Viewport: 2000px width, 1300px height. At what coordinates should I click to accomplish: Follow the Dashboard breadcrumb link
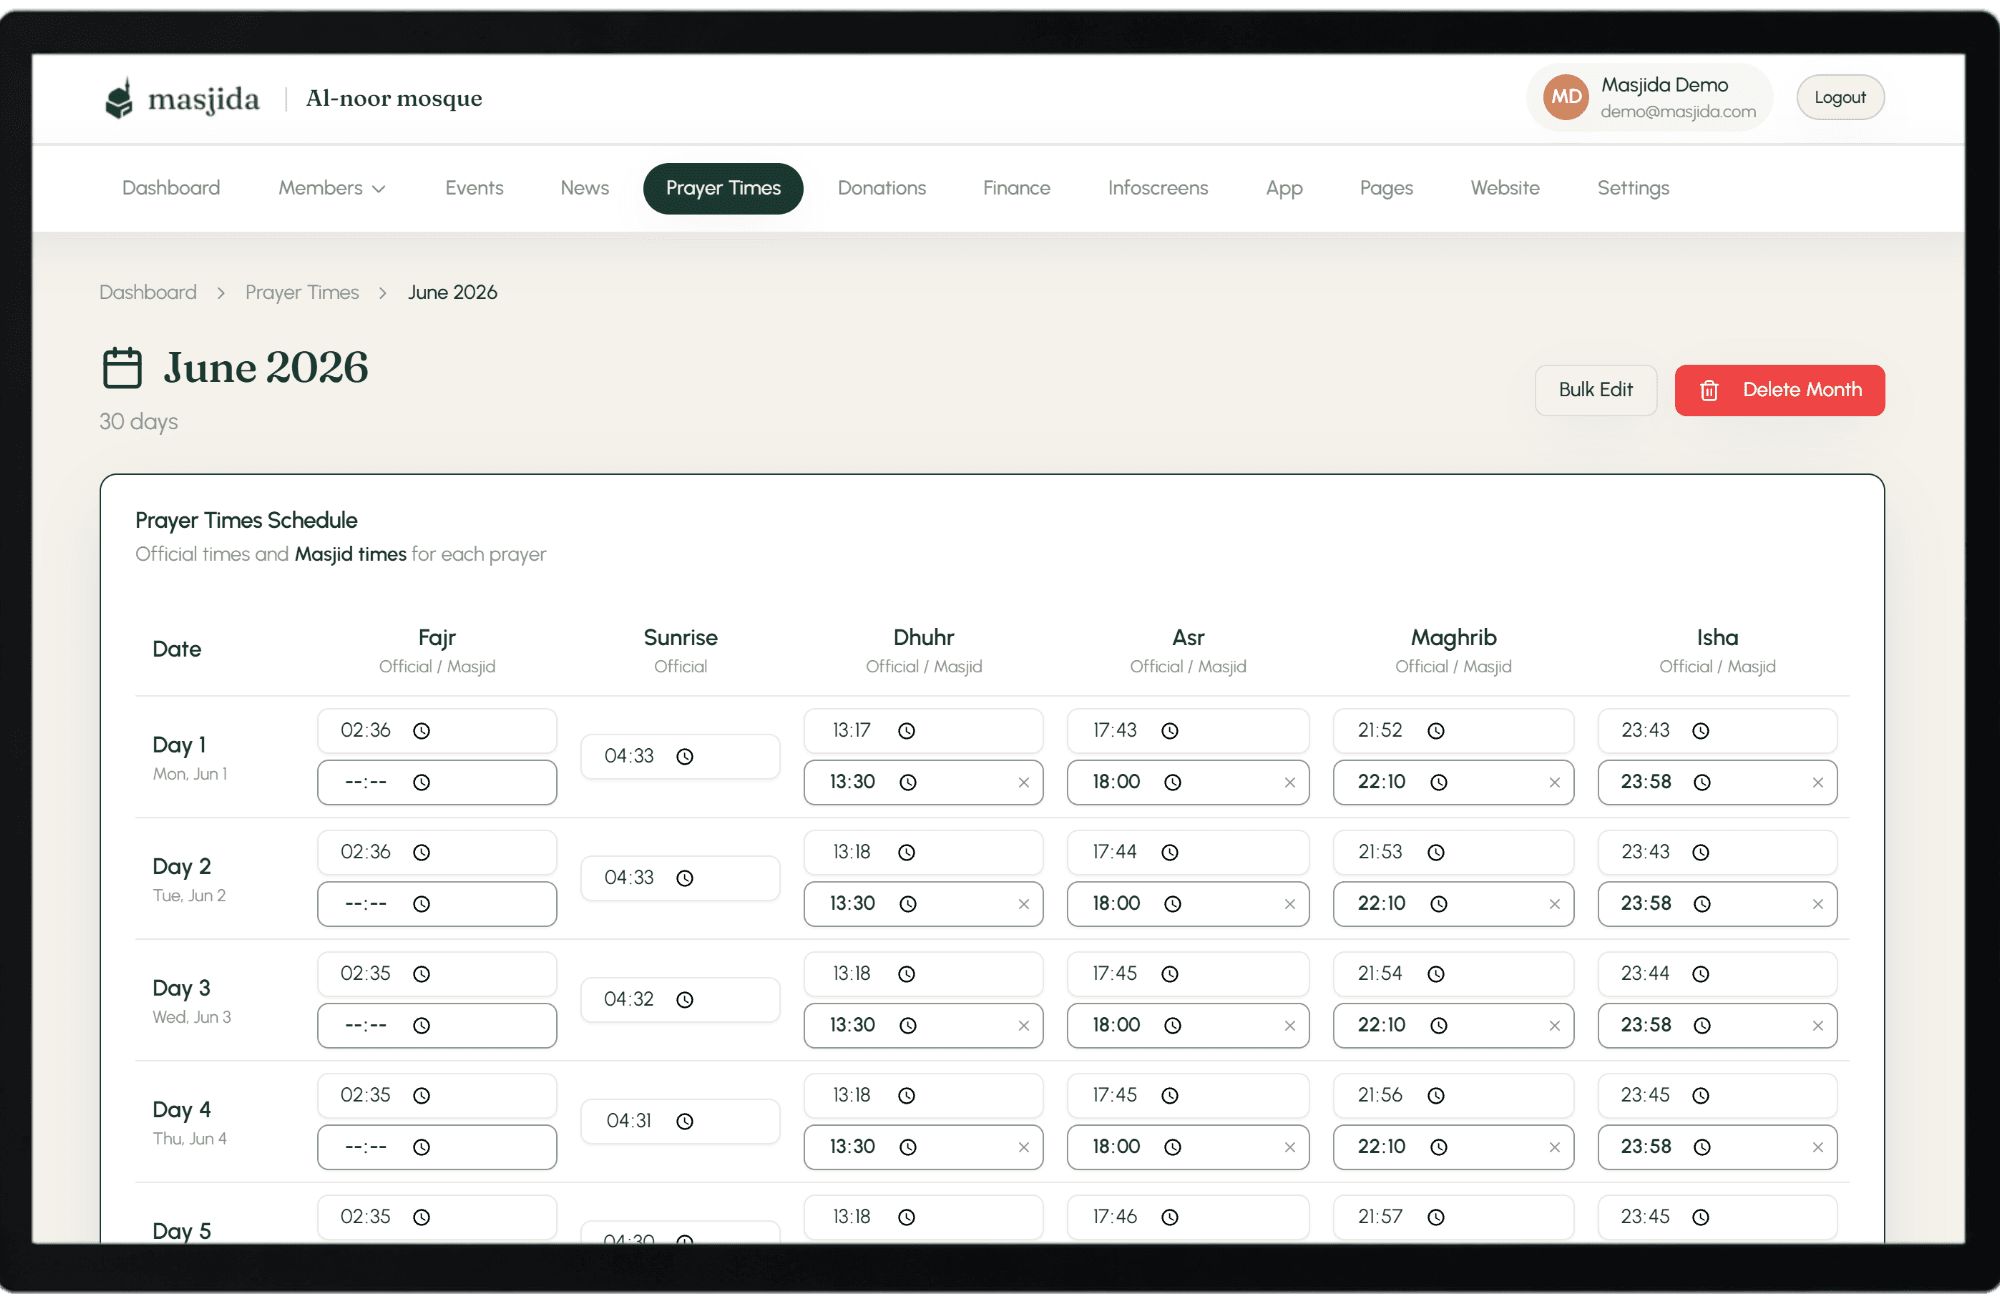[x=148, y=292]
